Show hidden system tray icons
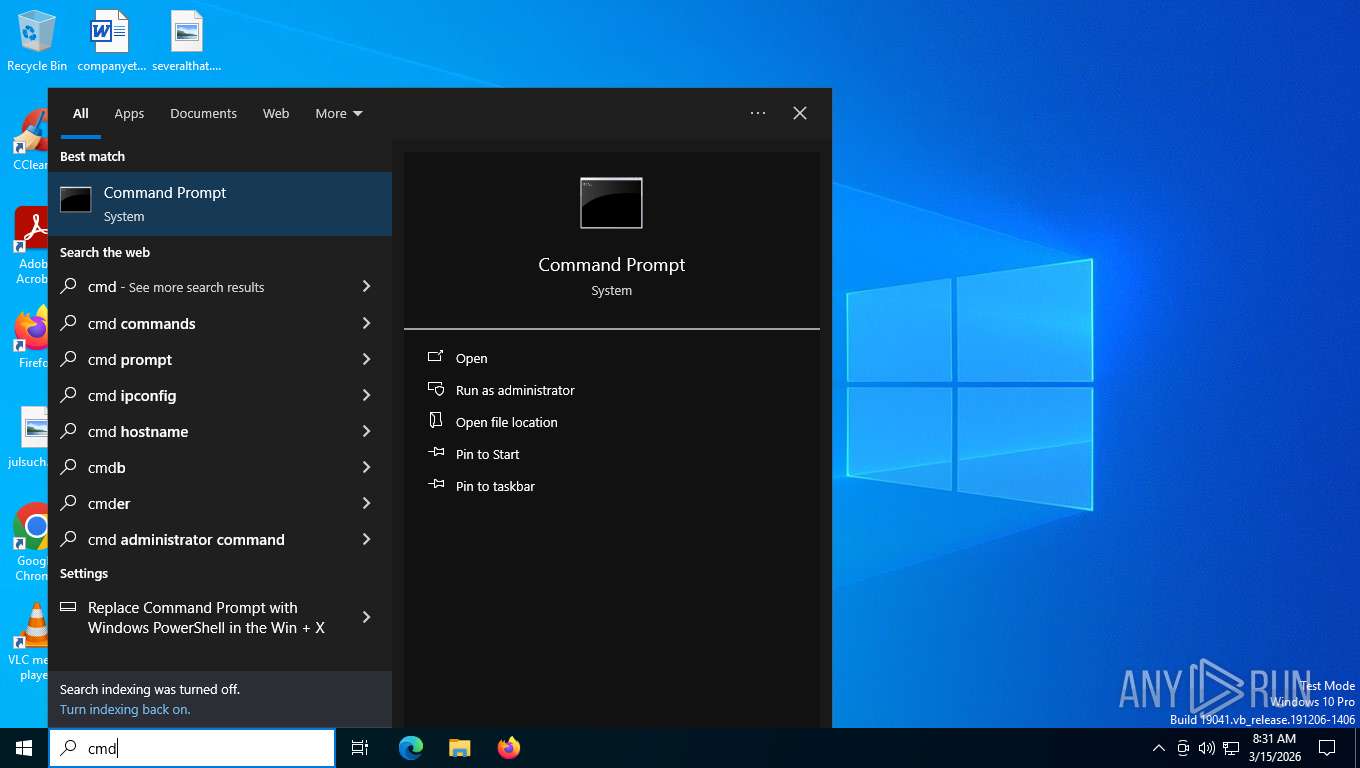This screenshot has width=1360, height=768. click(1159, 748)
